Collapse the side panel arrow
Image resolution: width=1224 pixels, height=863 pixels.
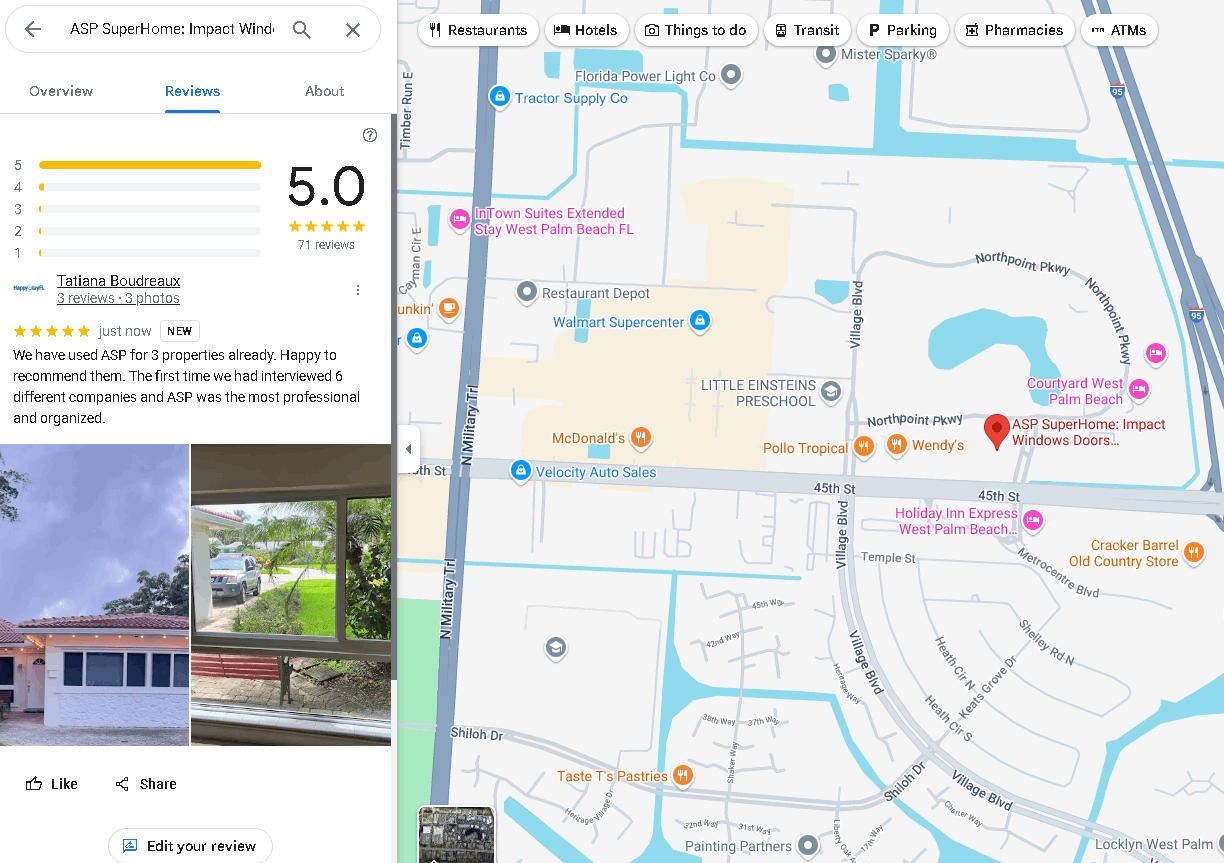[408, 449]
